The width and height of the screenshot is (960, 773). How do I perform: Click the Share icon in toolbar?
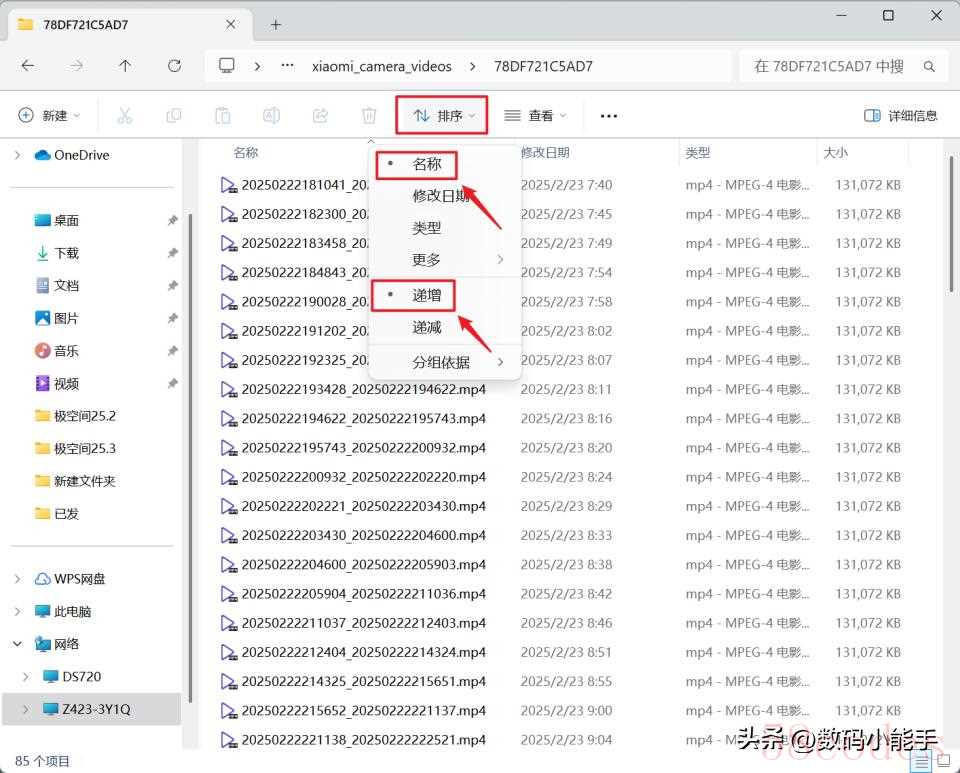pos(320,116)
